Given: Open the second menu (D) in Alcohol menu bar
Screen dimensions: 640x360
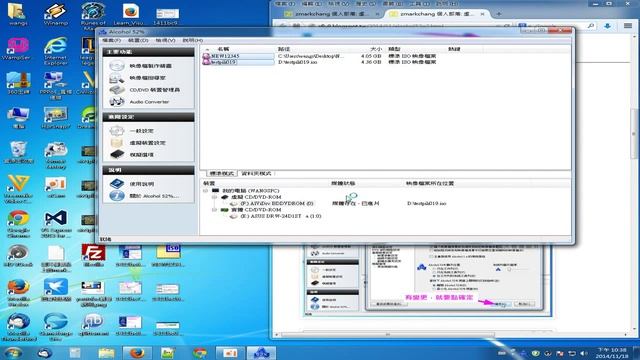Looking at the screenshot, I should coord(138,40).
